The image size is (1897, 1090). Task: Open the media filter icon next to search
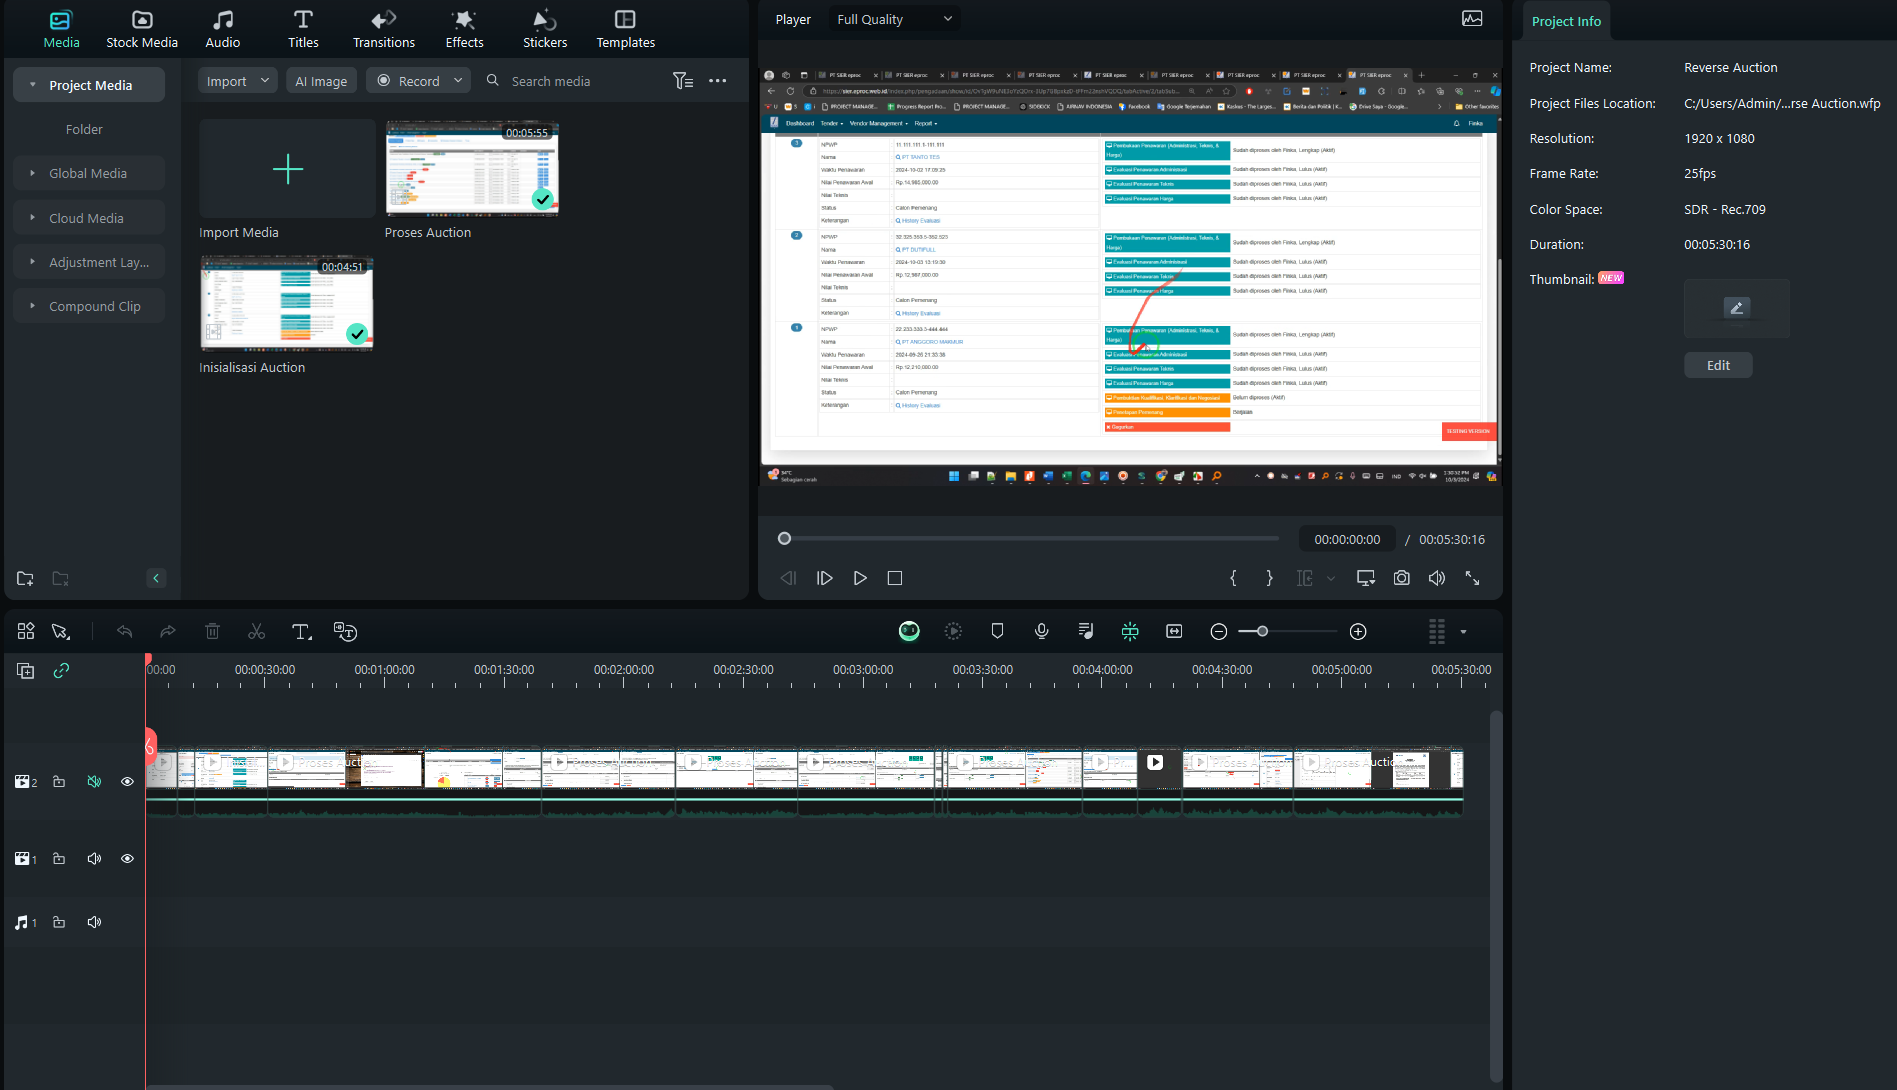tap(682, 81)
